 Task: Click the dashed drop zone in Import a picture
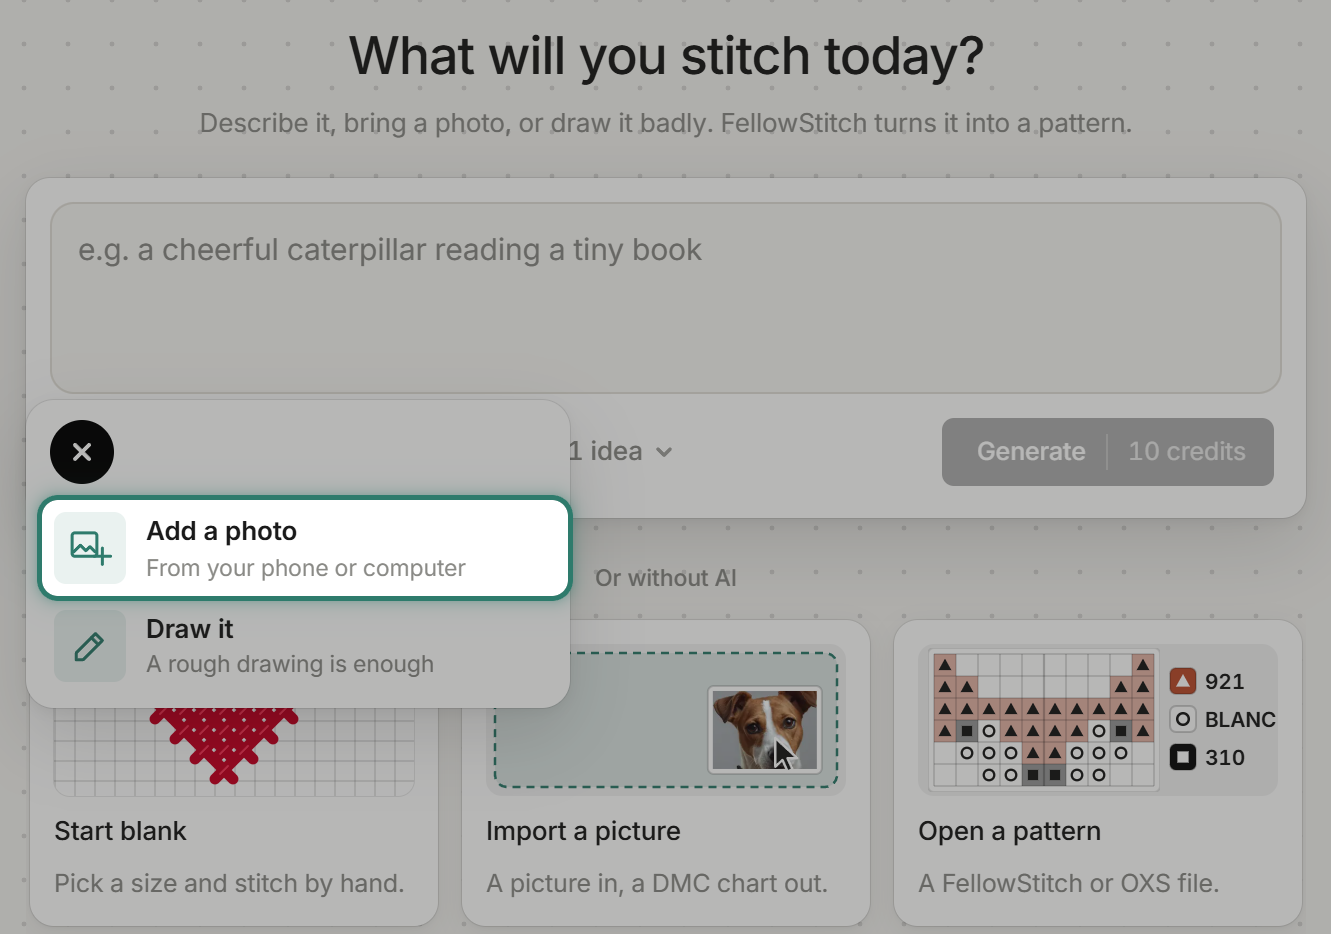tap(666, 720)
